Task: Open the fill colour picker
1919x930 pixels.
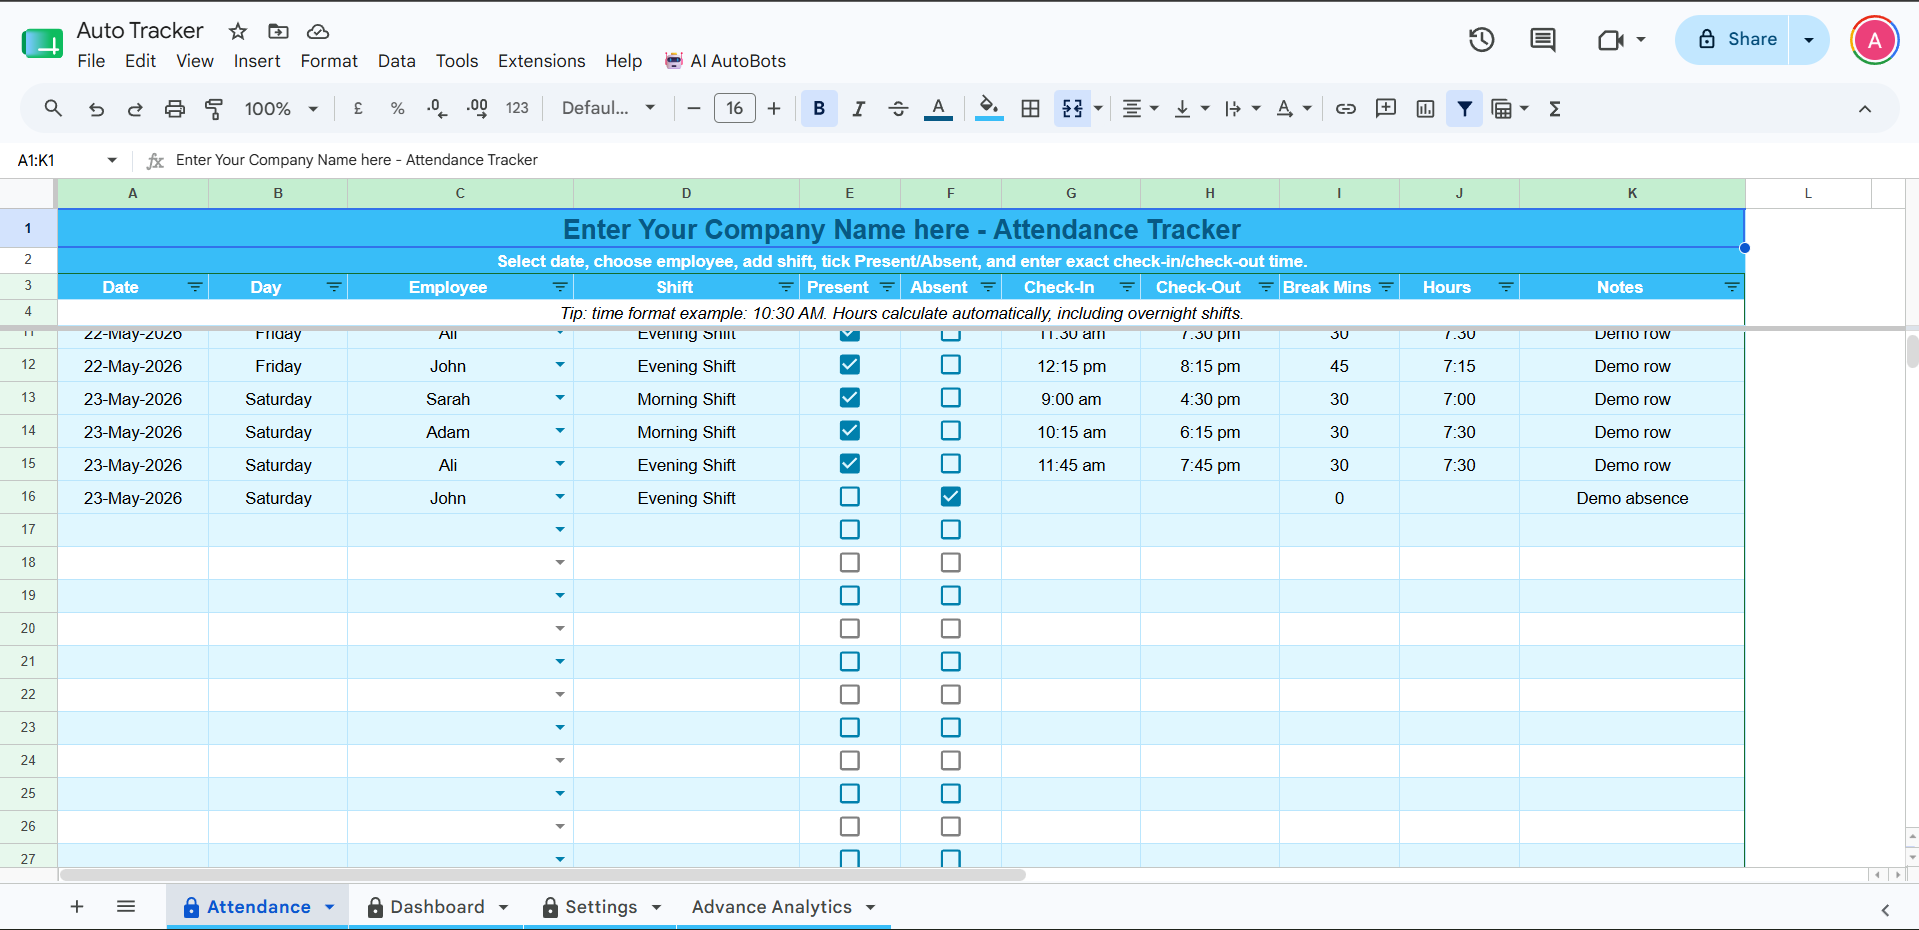Action: pyautogui.click(x=989, y=108)
